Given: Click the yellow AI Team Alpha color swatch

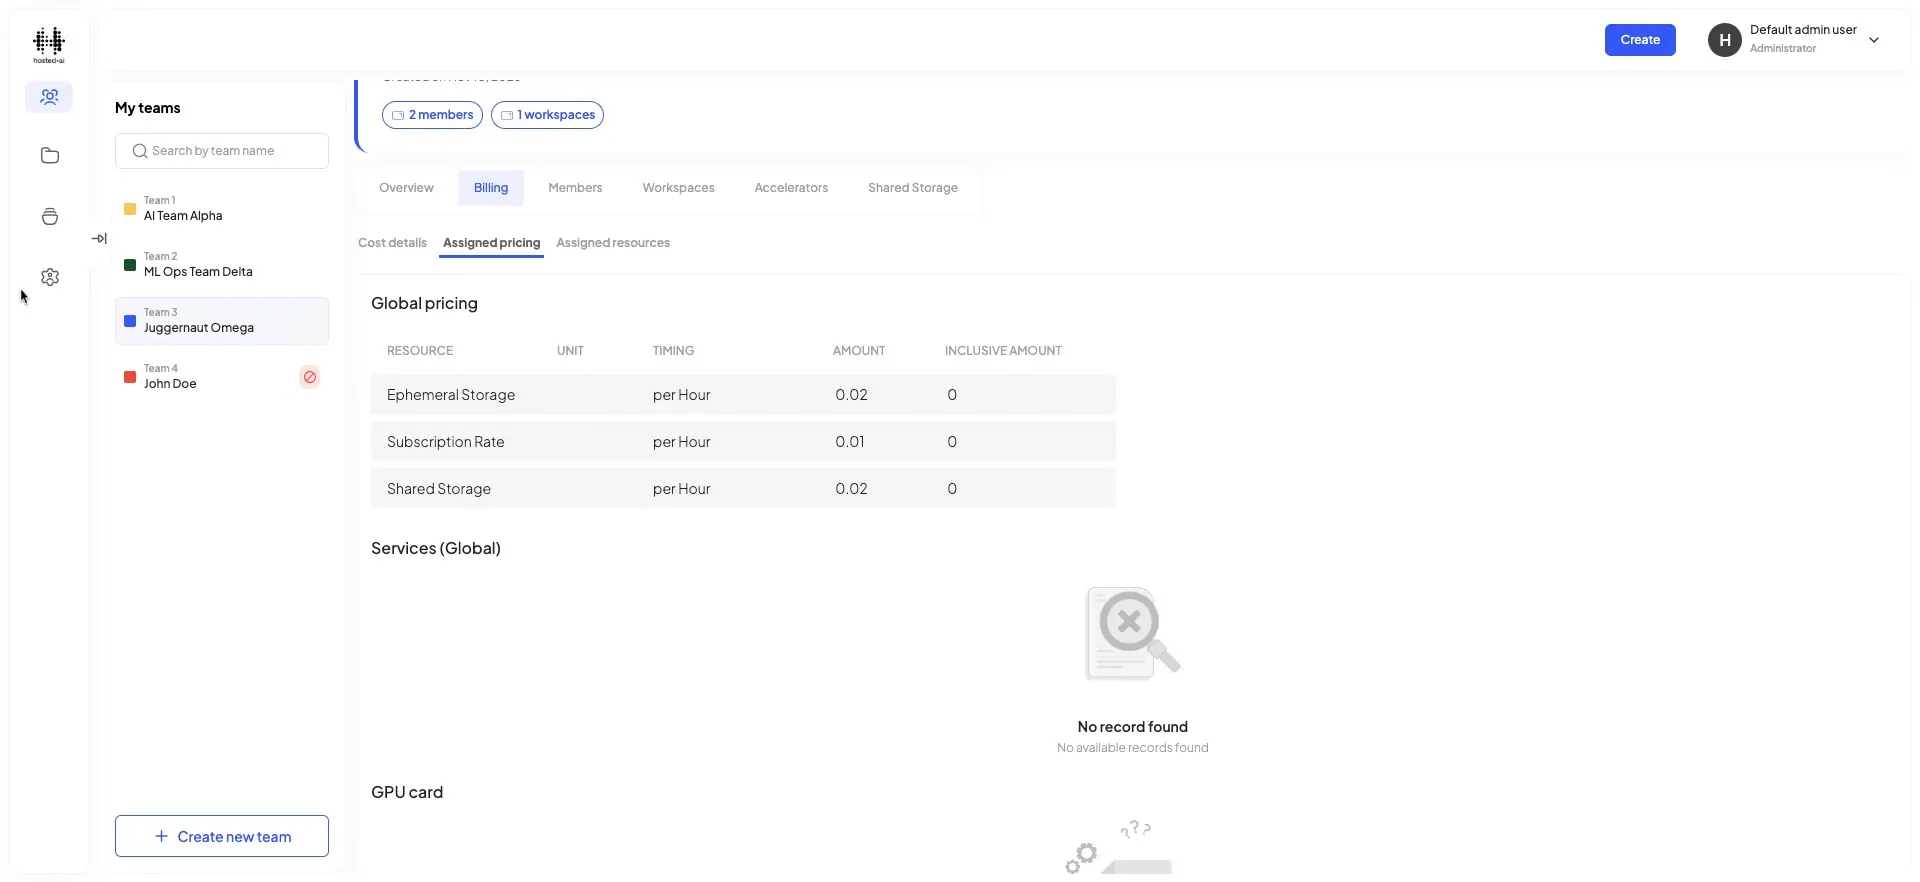Looking at the screenshot, I should pos(130,209).
